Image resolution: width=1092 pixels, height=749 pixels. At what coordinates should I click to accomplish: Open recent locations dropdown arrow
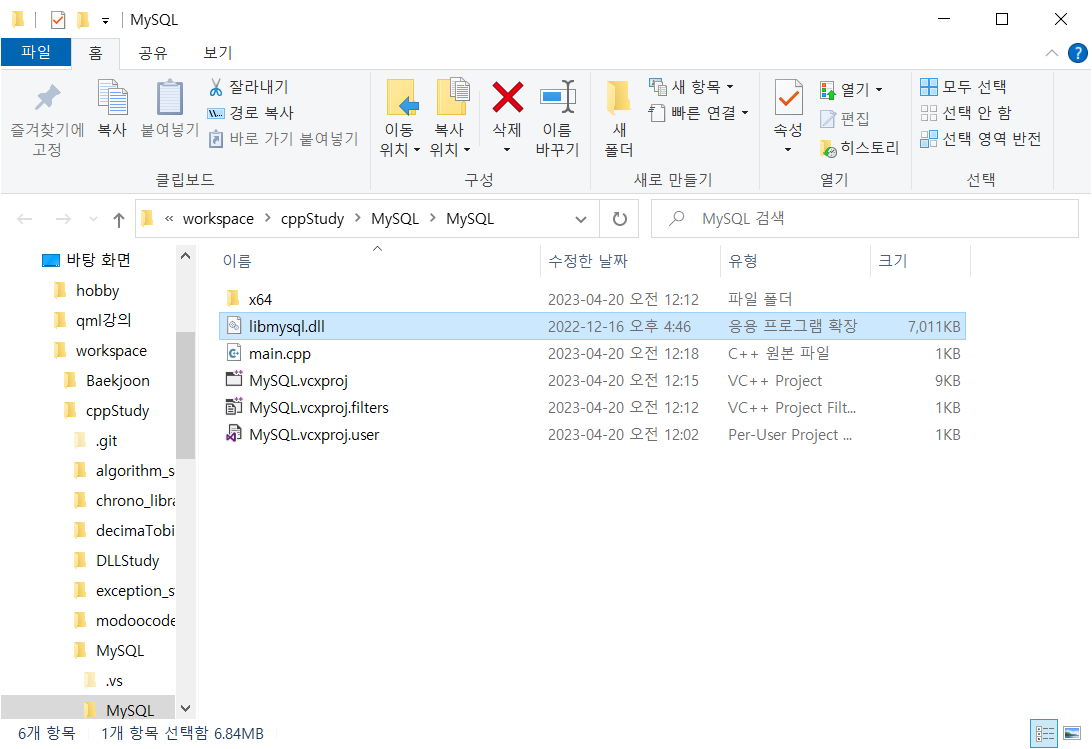point(93,219)
